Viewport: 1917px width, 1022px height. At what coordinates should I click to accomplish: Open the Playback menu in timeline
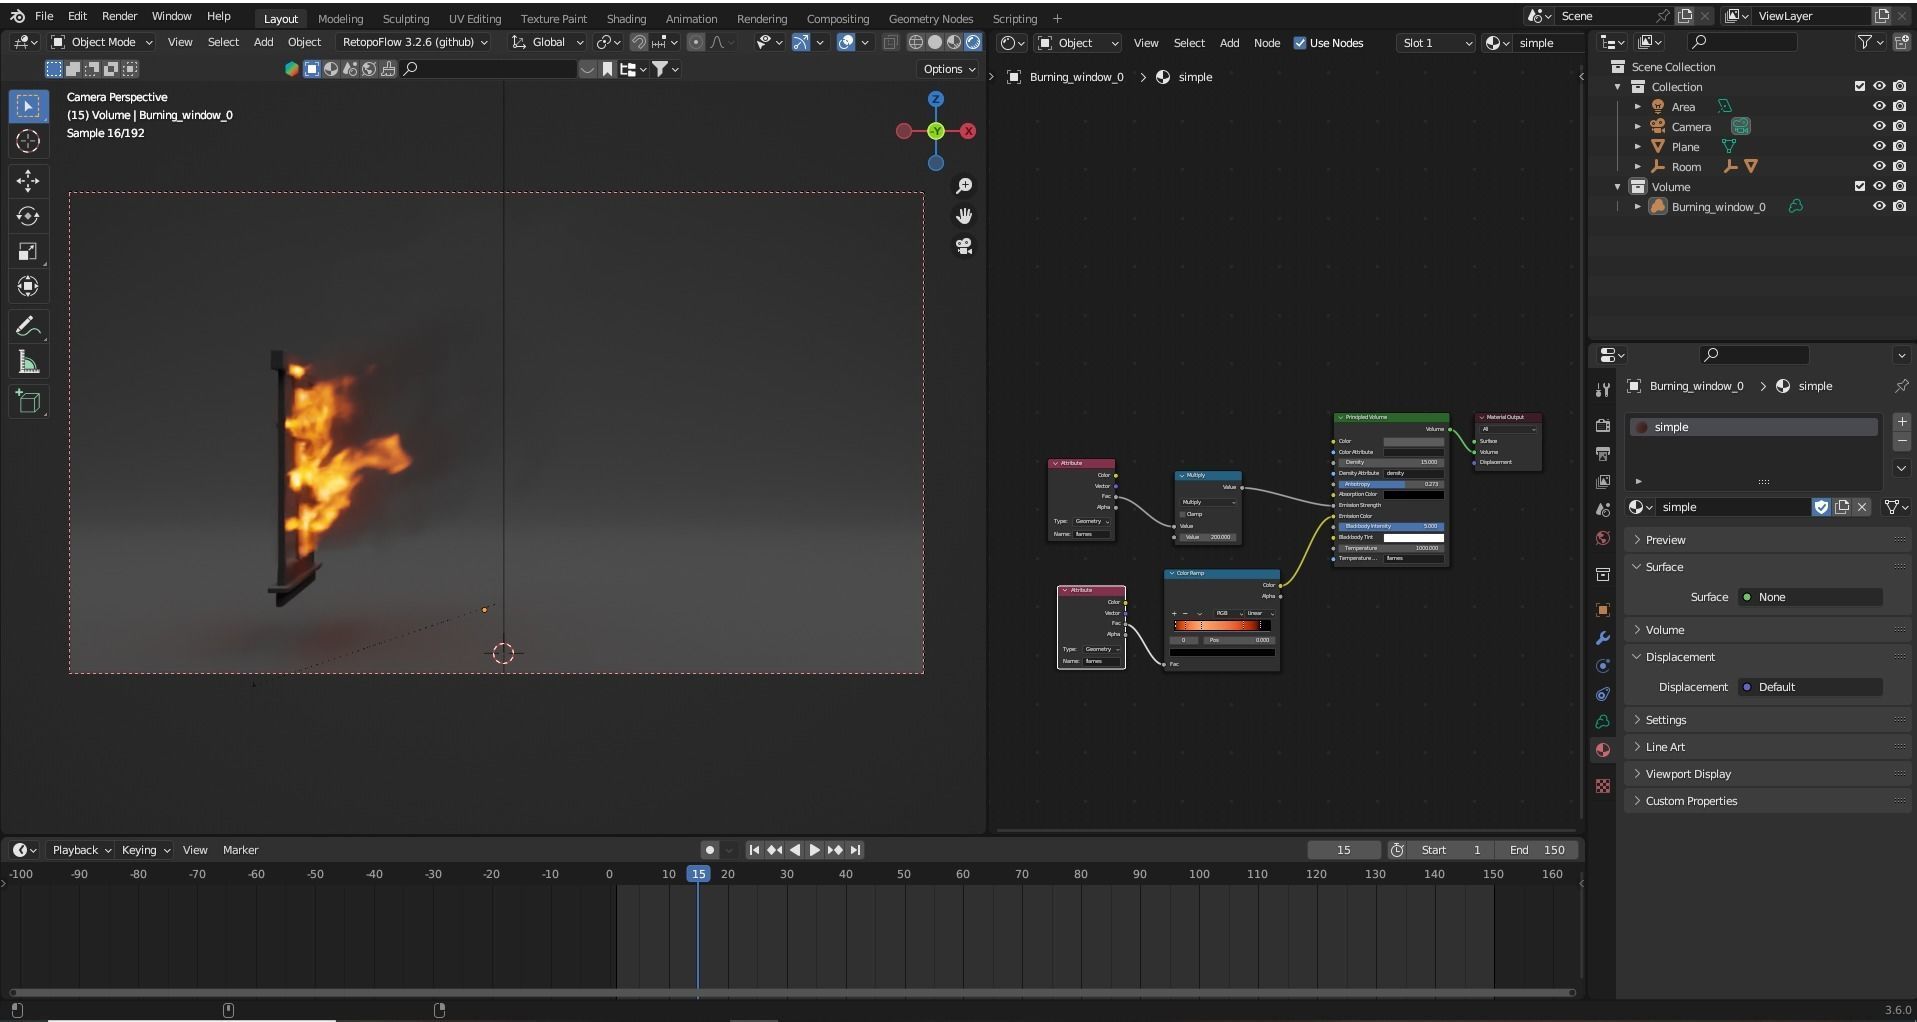[x=81, y=850]
